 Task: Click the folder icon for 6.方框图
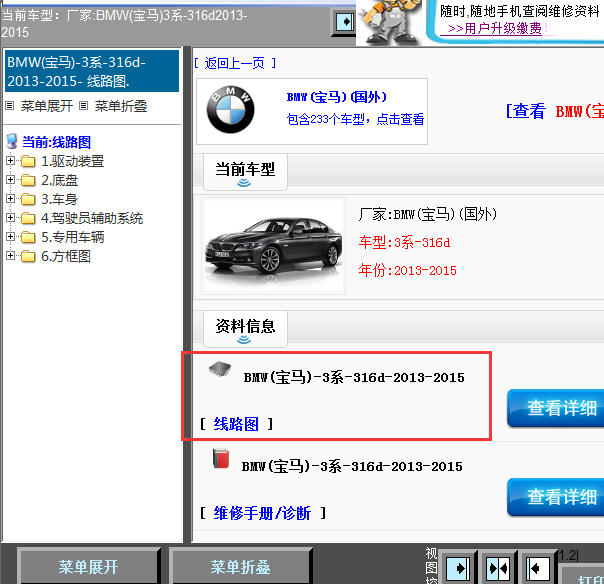[x=28, y=256]
